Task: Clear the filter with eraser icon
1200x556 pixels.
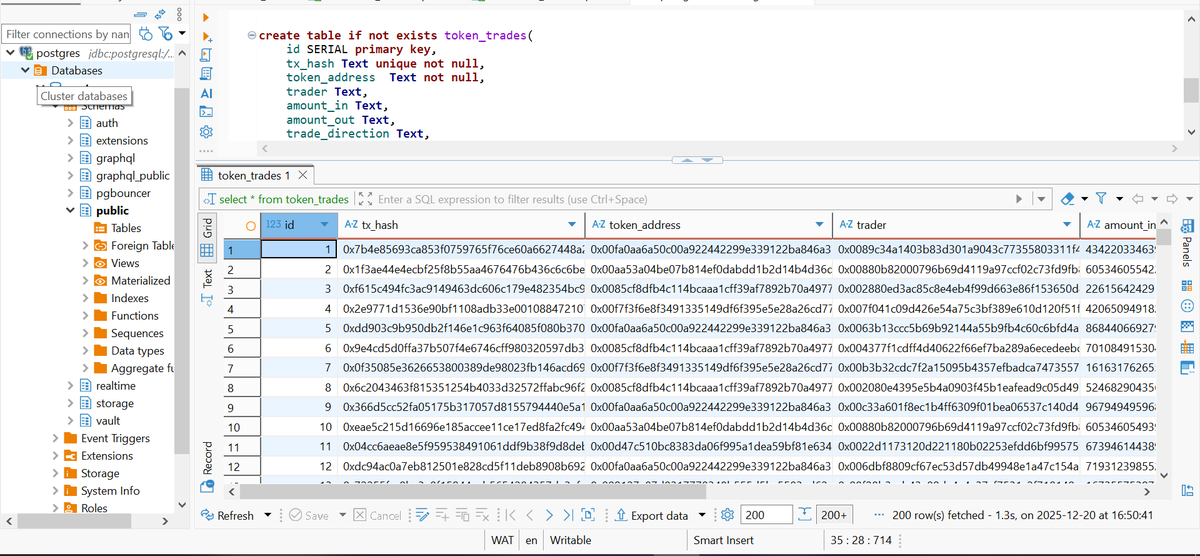Action: tap(1068, 199)
